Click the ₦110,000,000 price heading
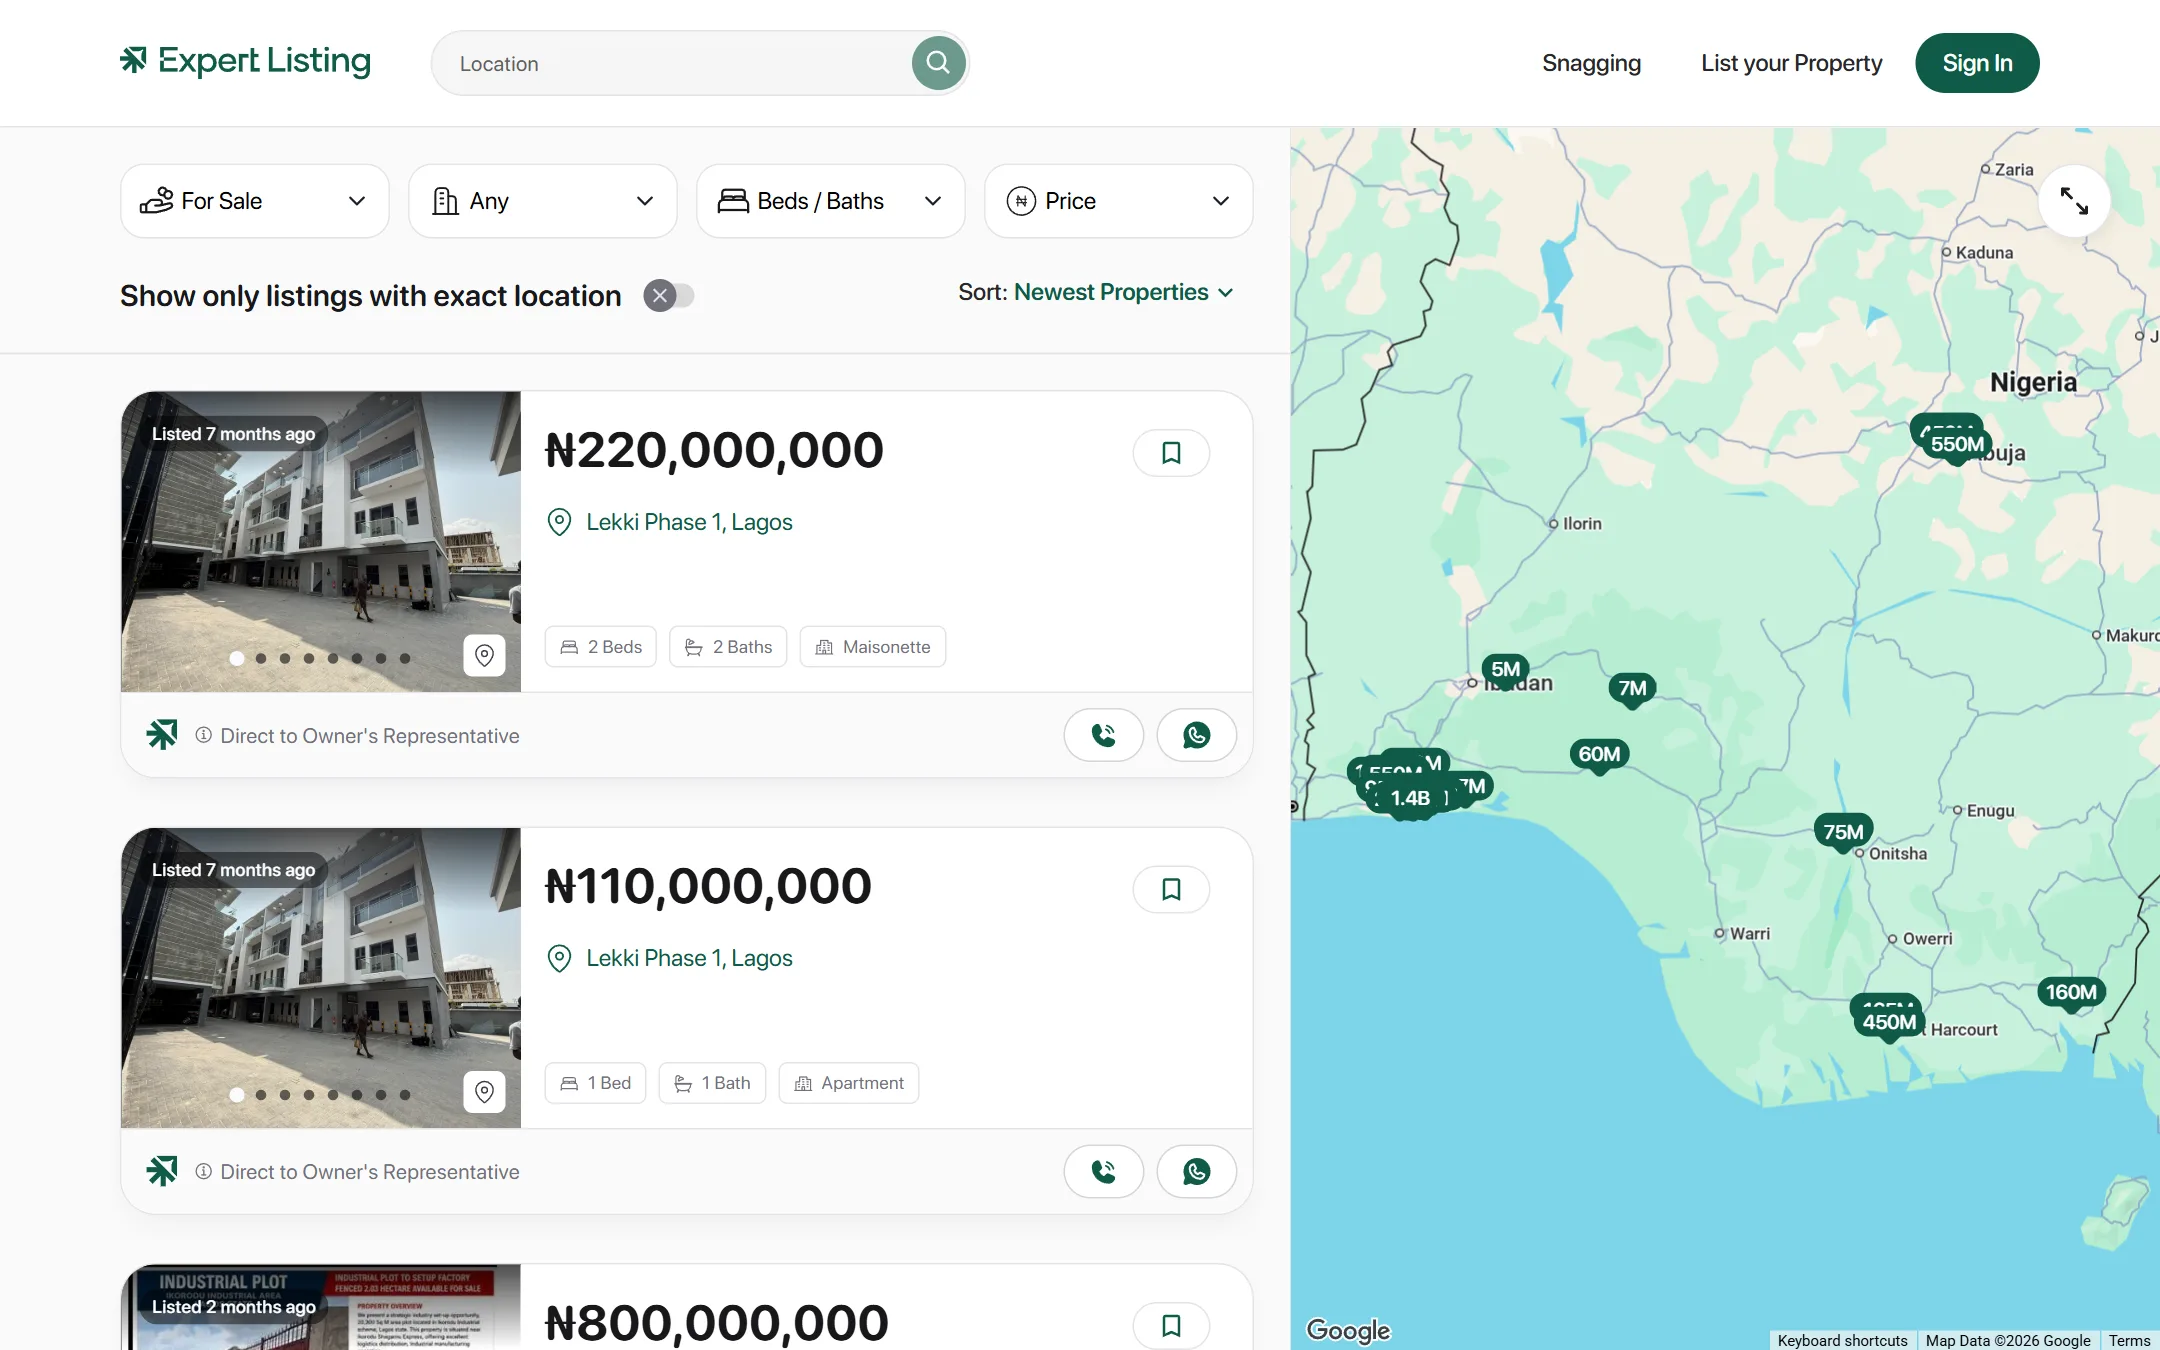2160x1350 pixels. [x=708, y=886]
